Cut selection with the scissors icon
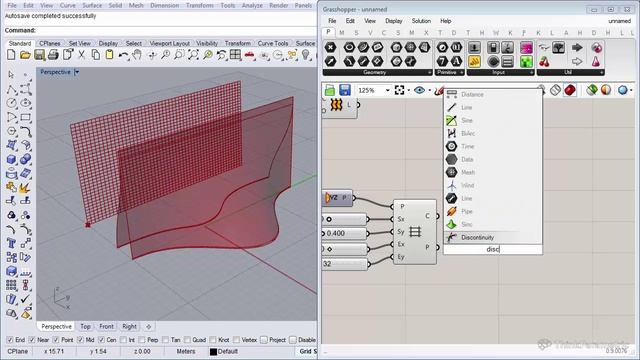The width and height of the screenshot is (640, 360). 81,54
